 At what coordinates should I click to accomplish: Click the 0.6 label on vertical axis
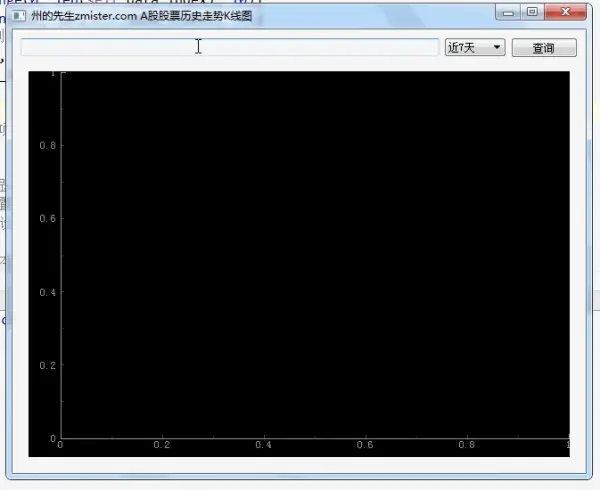[47, 218]
